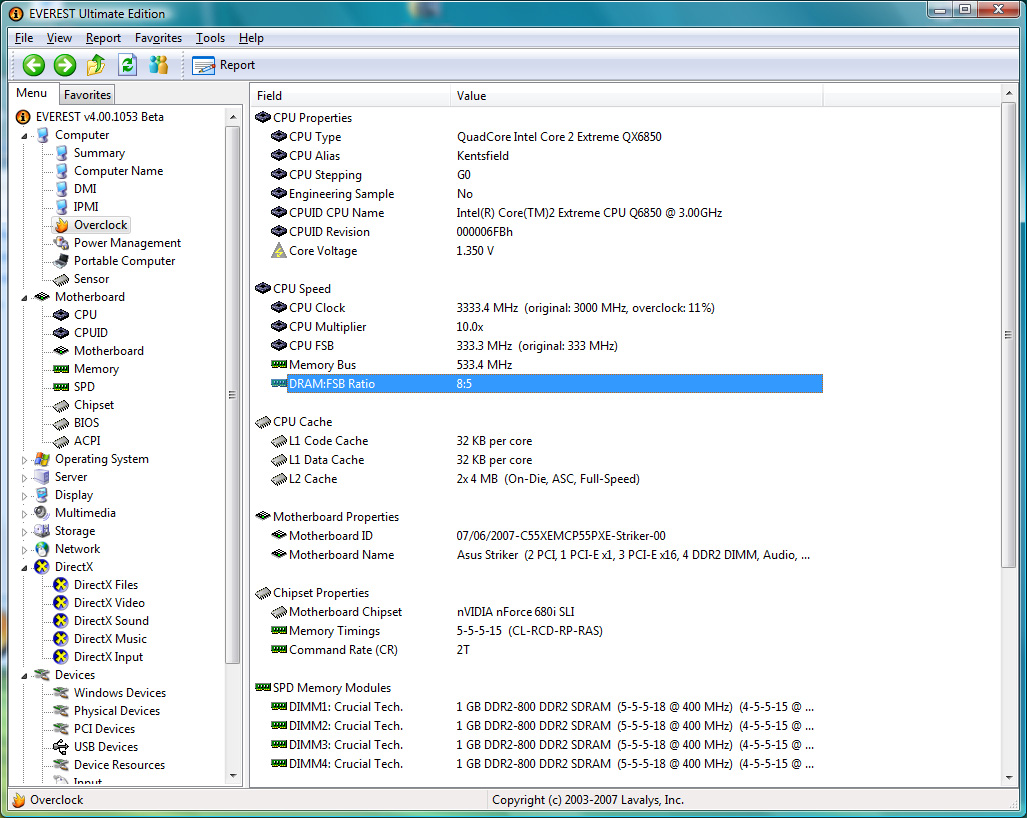Expand the Display tree node
The width and height of the screenshot is (1027, 818).
pyautogui.click(x=24, y=496)
